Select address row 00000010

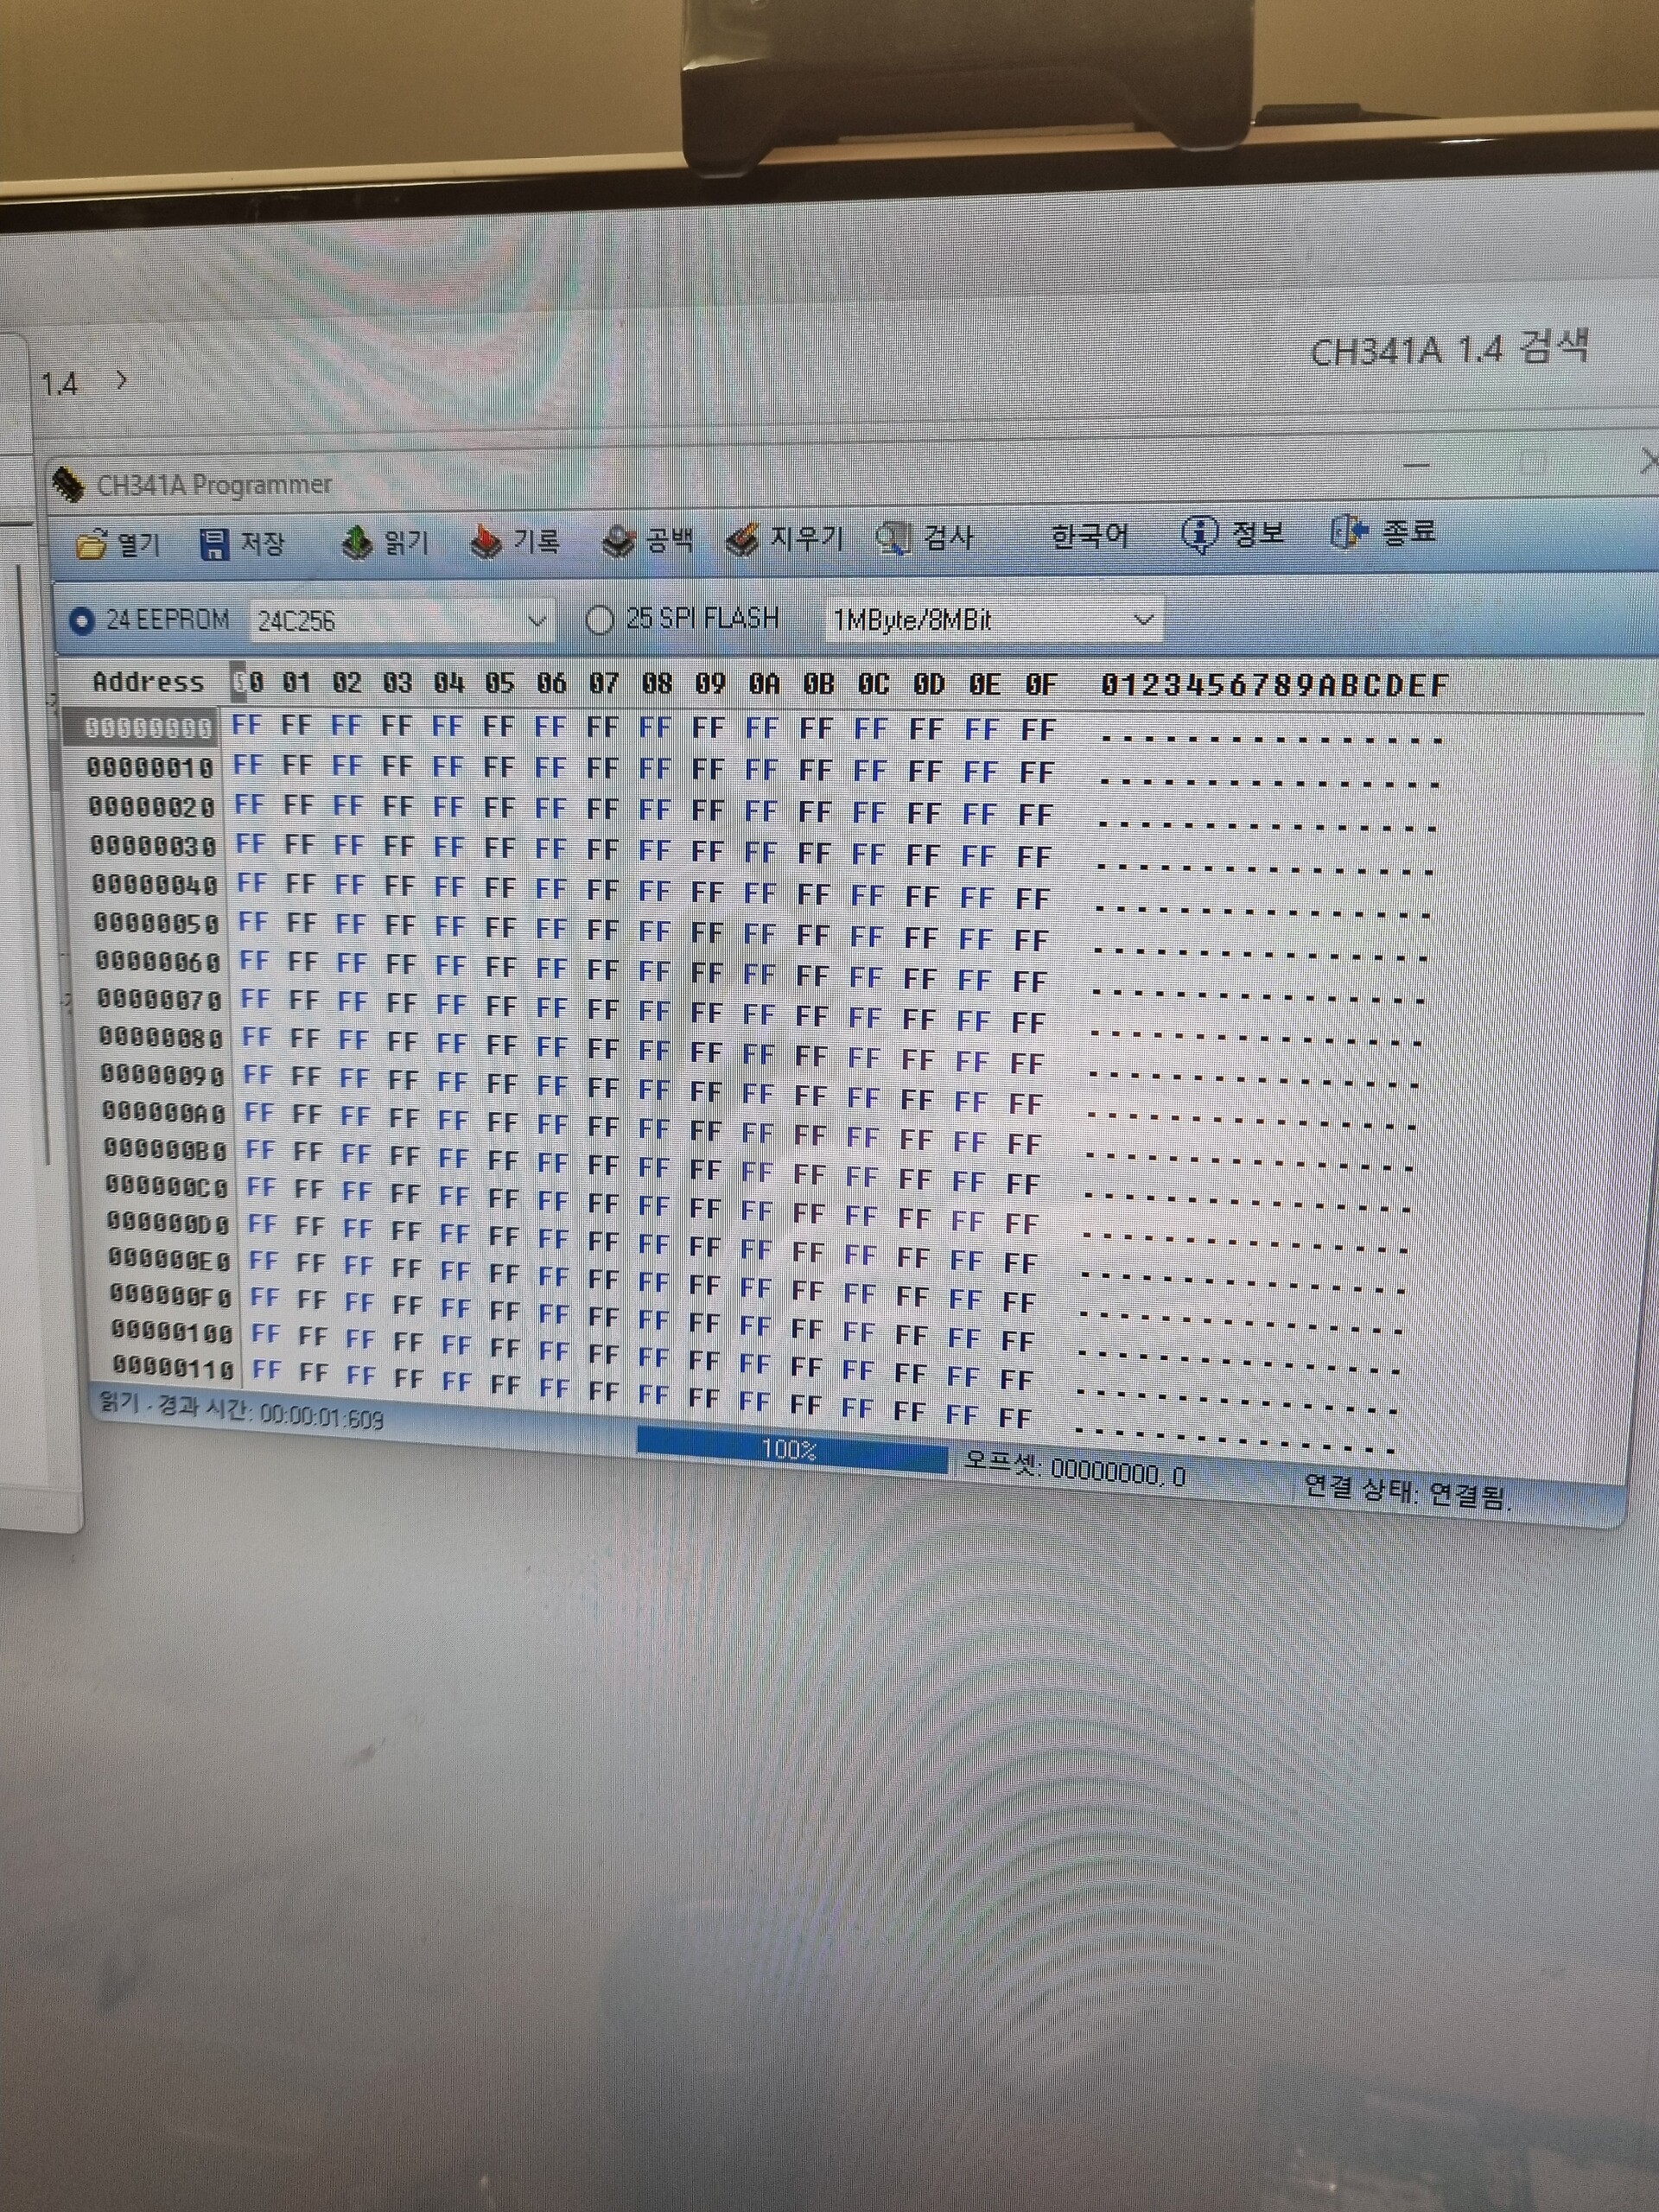[150, 768]
